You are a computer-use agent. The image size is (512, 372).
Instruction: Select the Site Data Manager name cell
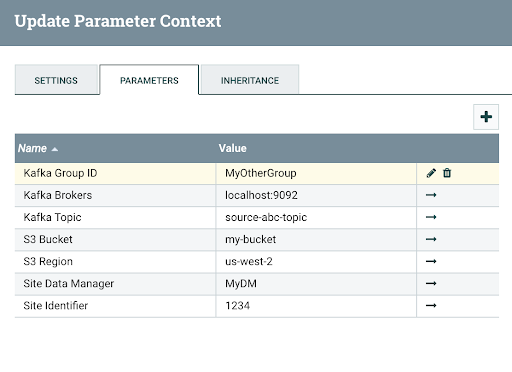115,284
